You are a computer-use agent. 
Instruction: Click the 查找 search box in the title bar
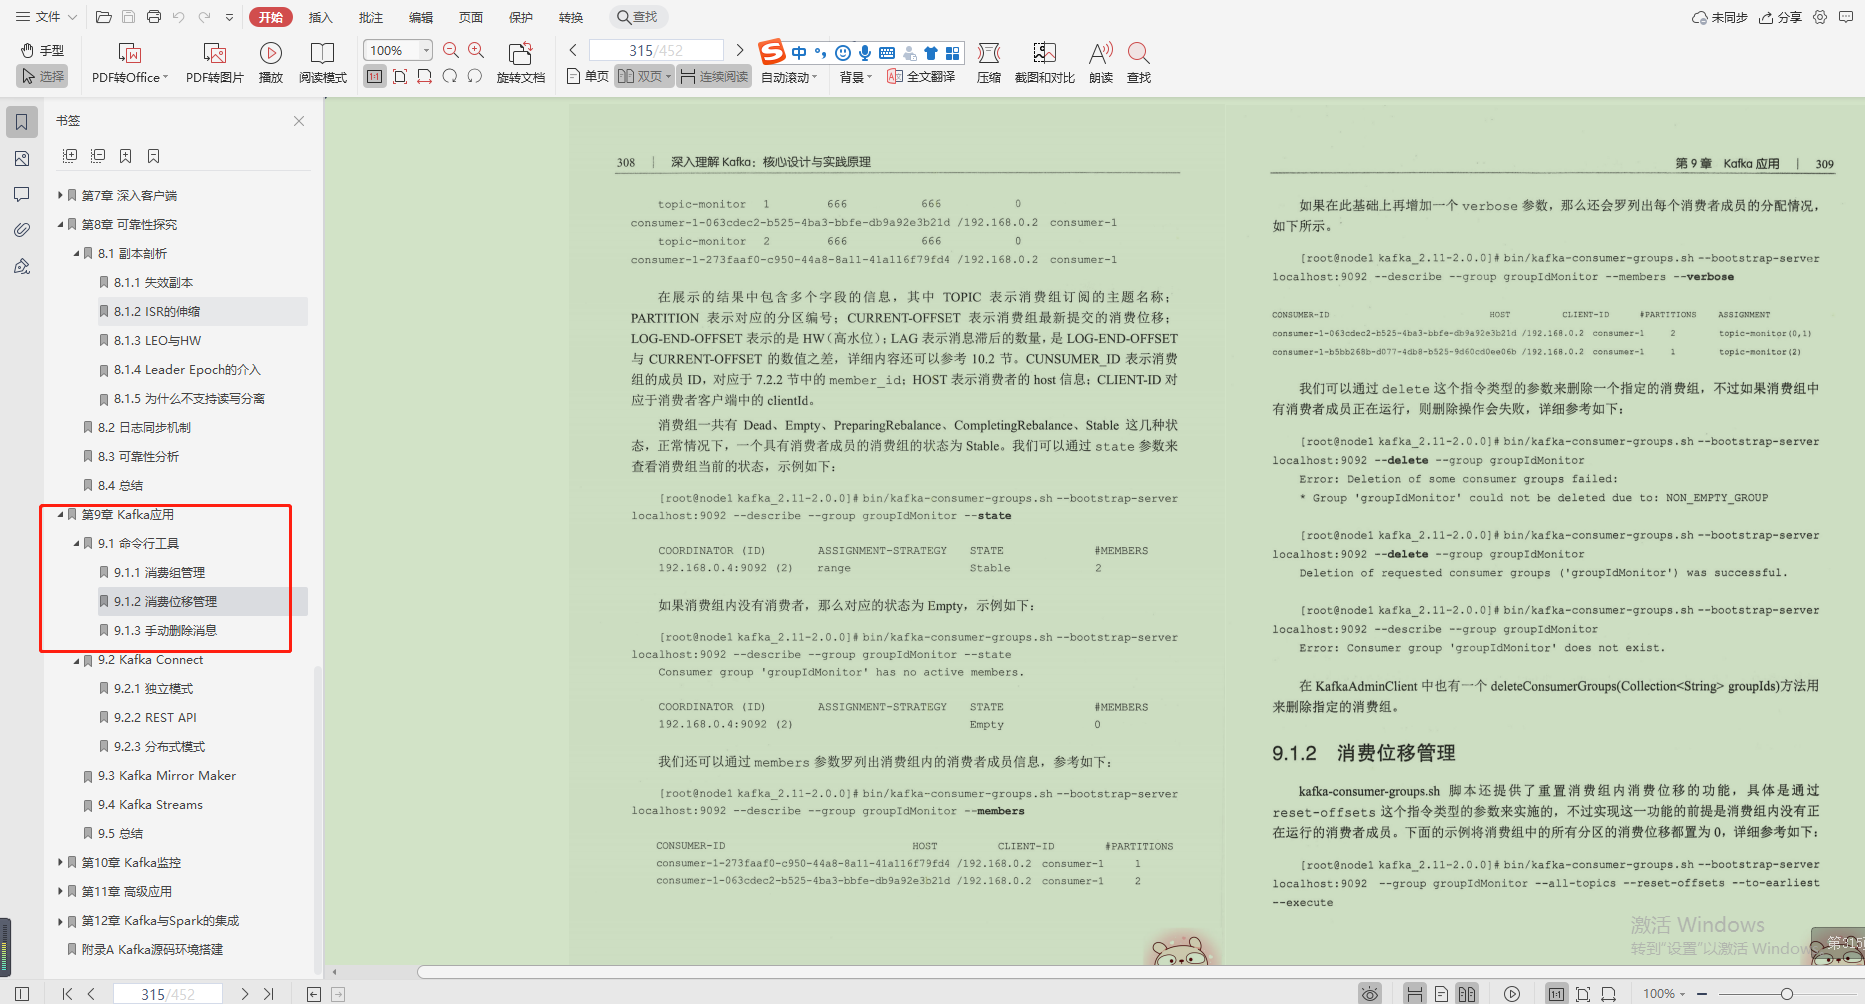638,17
